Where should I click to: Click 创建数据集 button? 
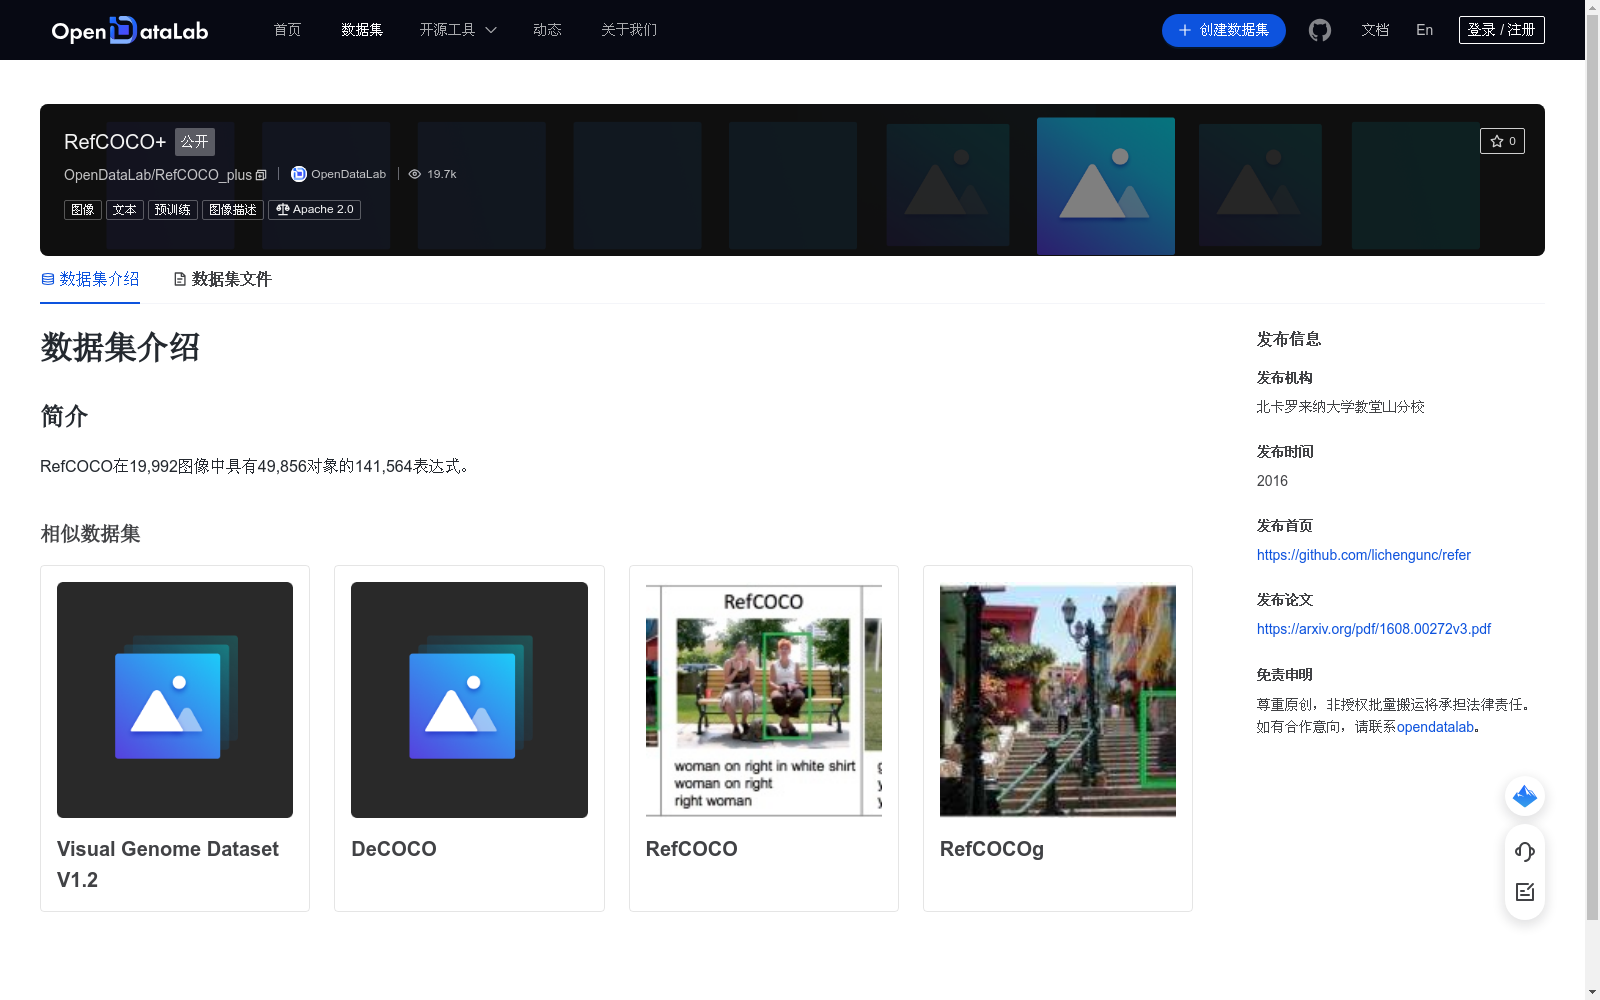1224,30
